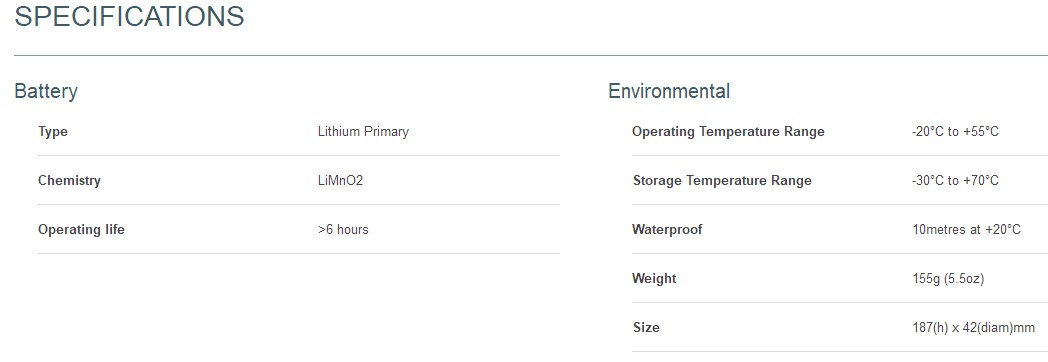Click the battery Type label

(53, 132)
